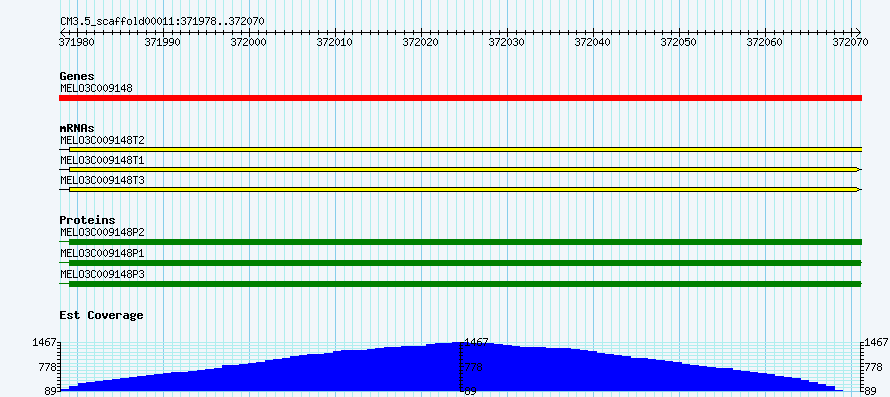
Task: Open the MELO3C009148T3 mRNA label
Action: coord(103,180)
